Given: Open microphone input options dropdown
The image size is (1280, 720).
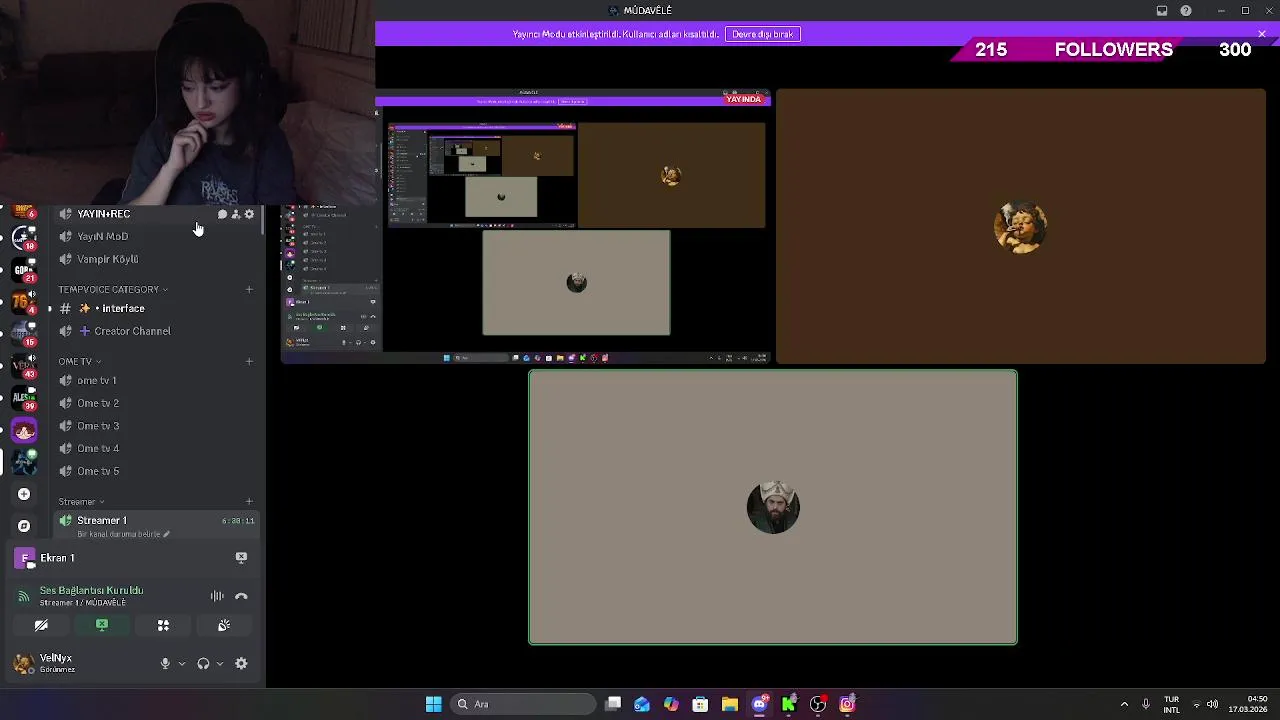Looking at the screenshot, I should click(181, 664).
